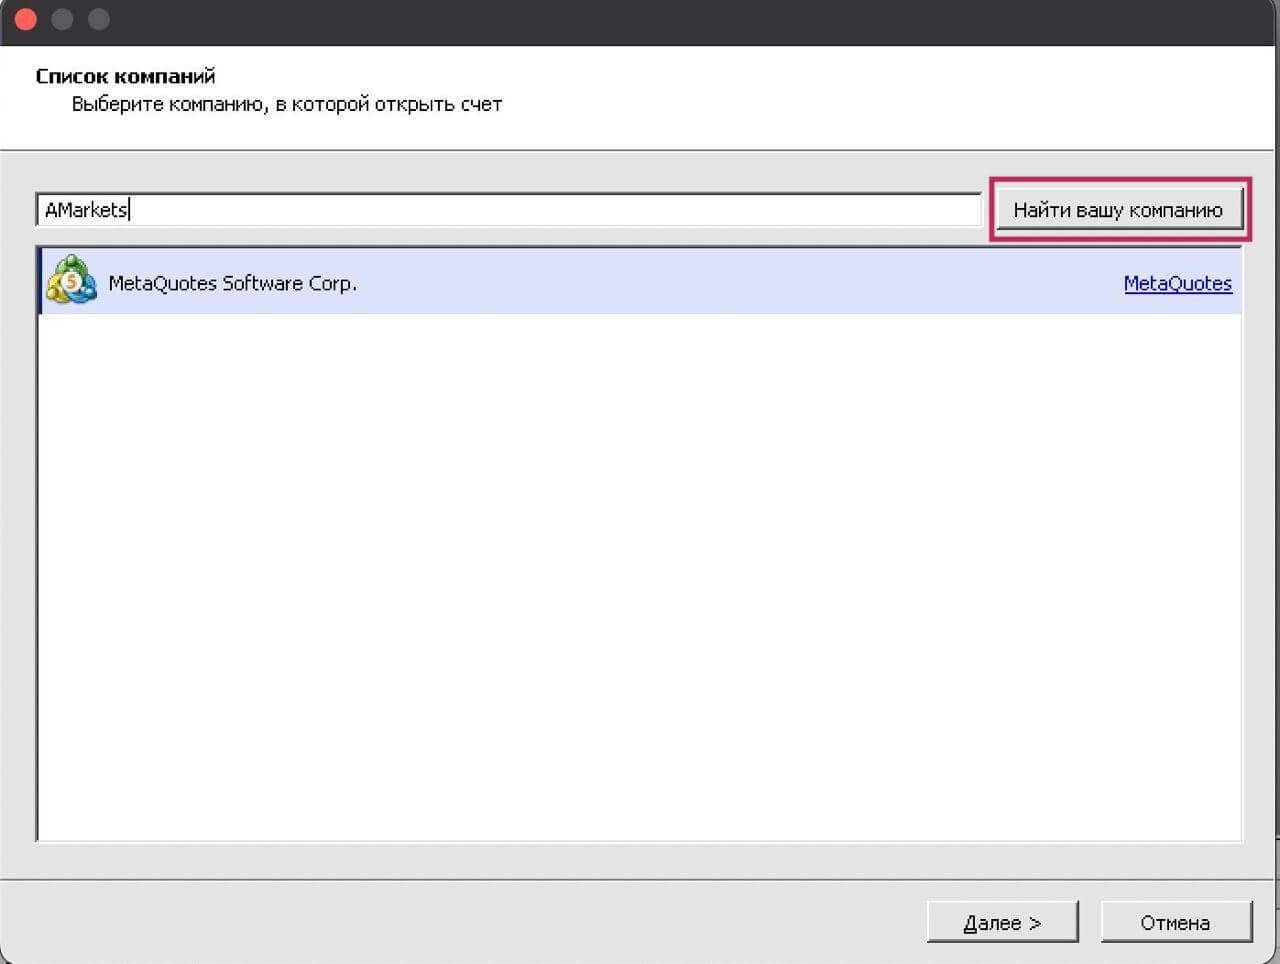
Task: Click gray footer area left of Далее
Action: click(450, 922)
